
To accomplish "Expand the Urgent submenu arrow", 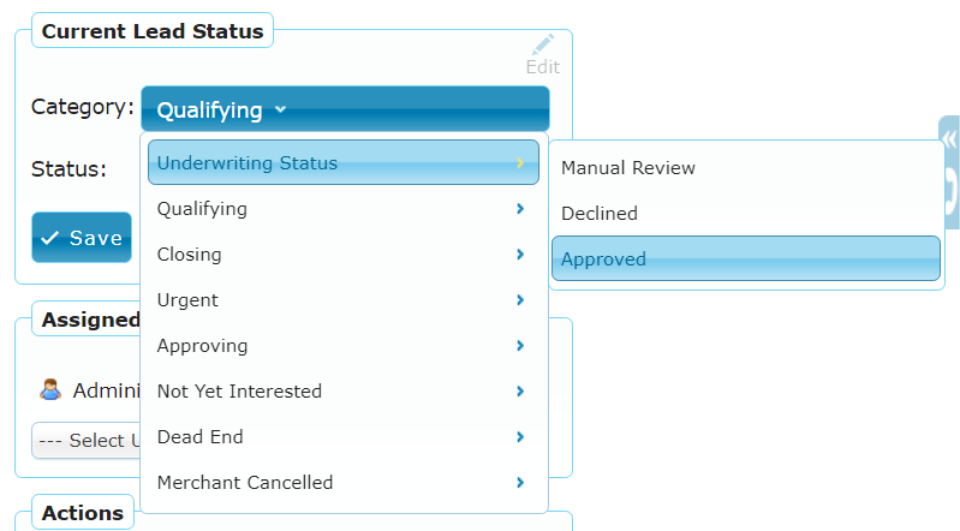I will click(x=520, y=299).
